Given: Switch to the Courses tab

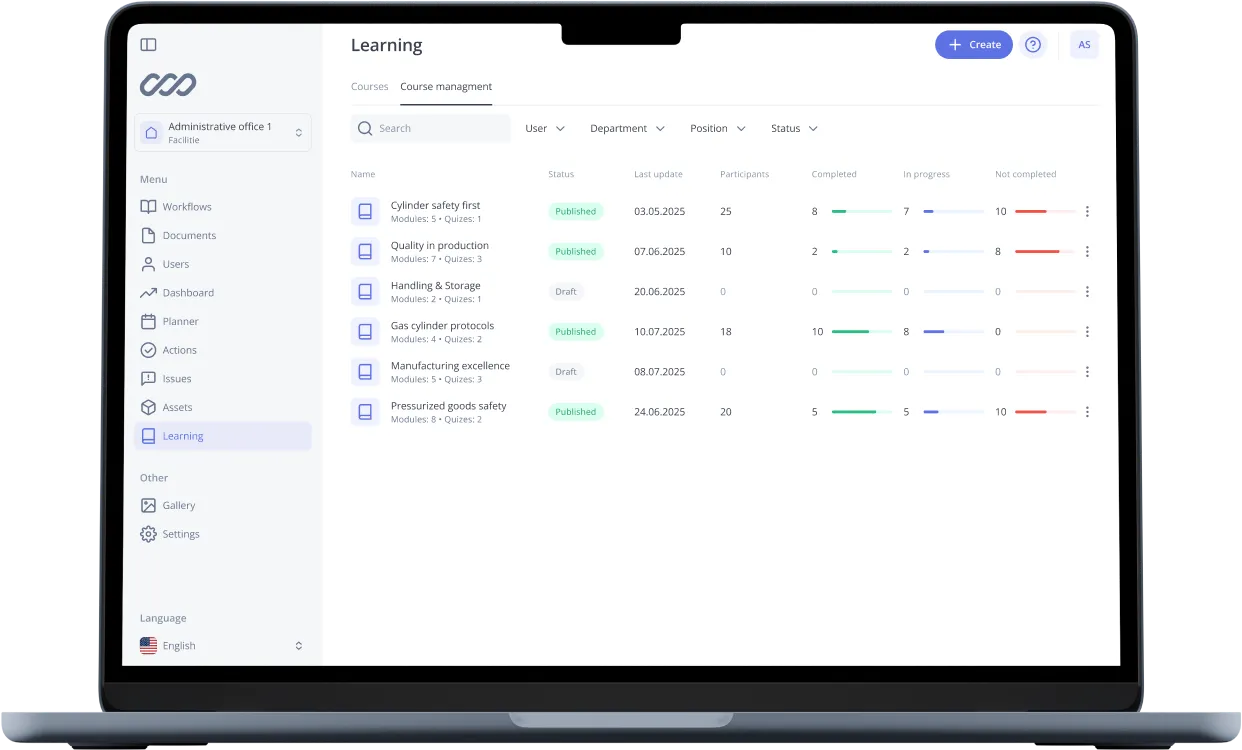Looking at the screenshot, I should click(x=369, y=87).
